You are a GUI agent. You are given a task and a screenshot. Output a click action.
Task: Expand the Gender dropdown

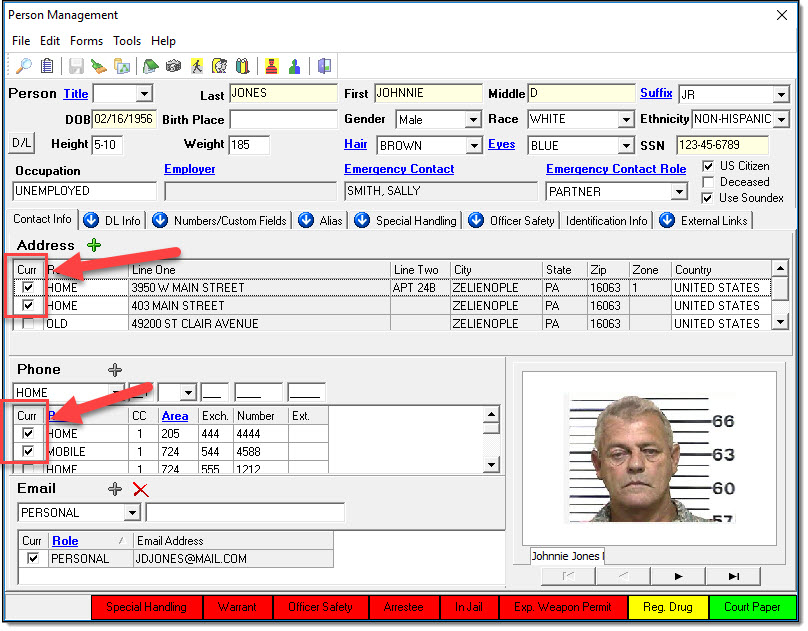tap(473, 120)
